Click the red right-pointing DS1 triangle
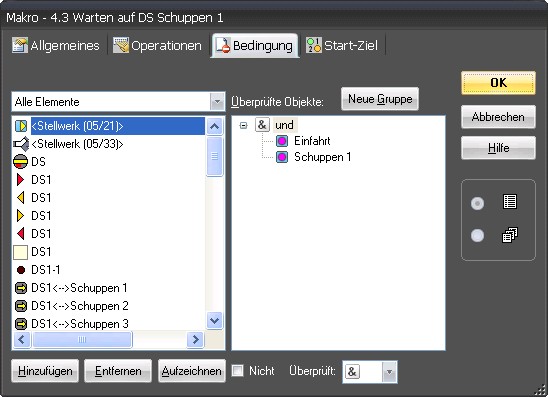 pos(21,180)
